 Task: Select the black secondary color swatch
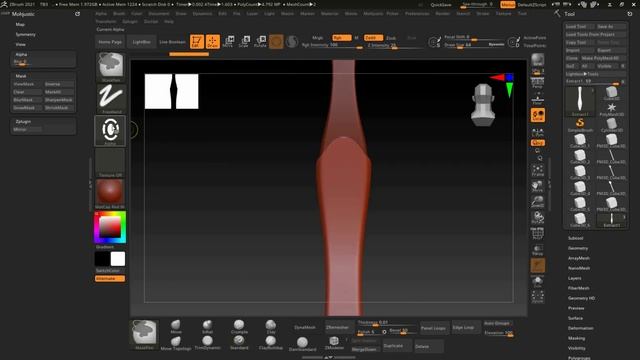point(102,259)
